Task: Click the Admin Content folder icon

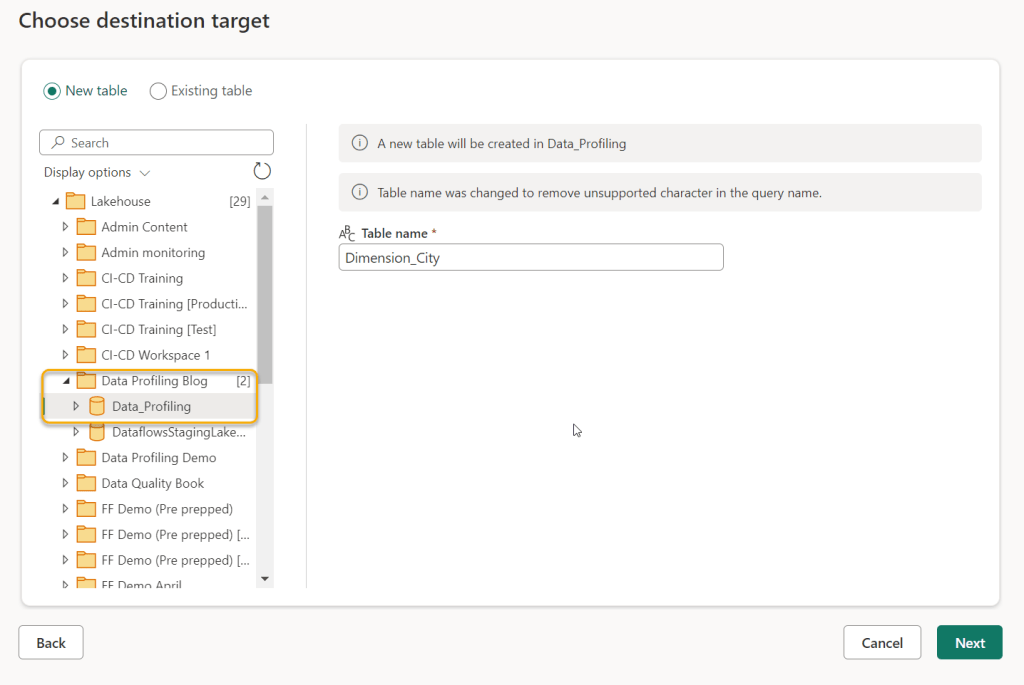Action: point(86,227)
